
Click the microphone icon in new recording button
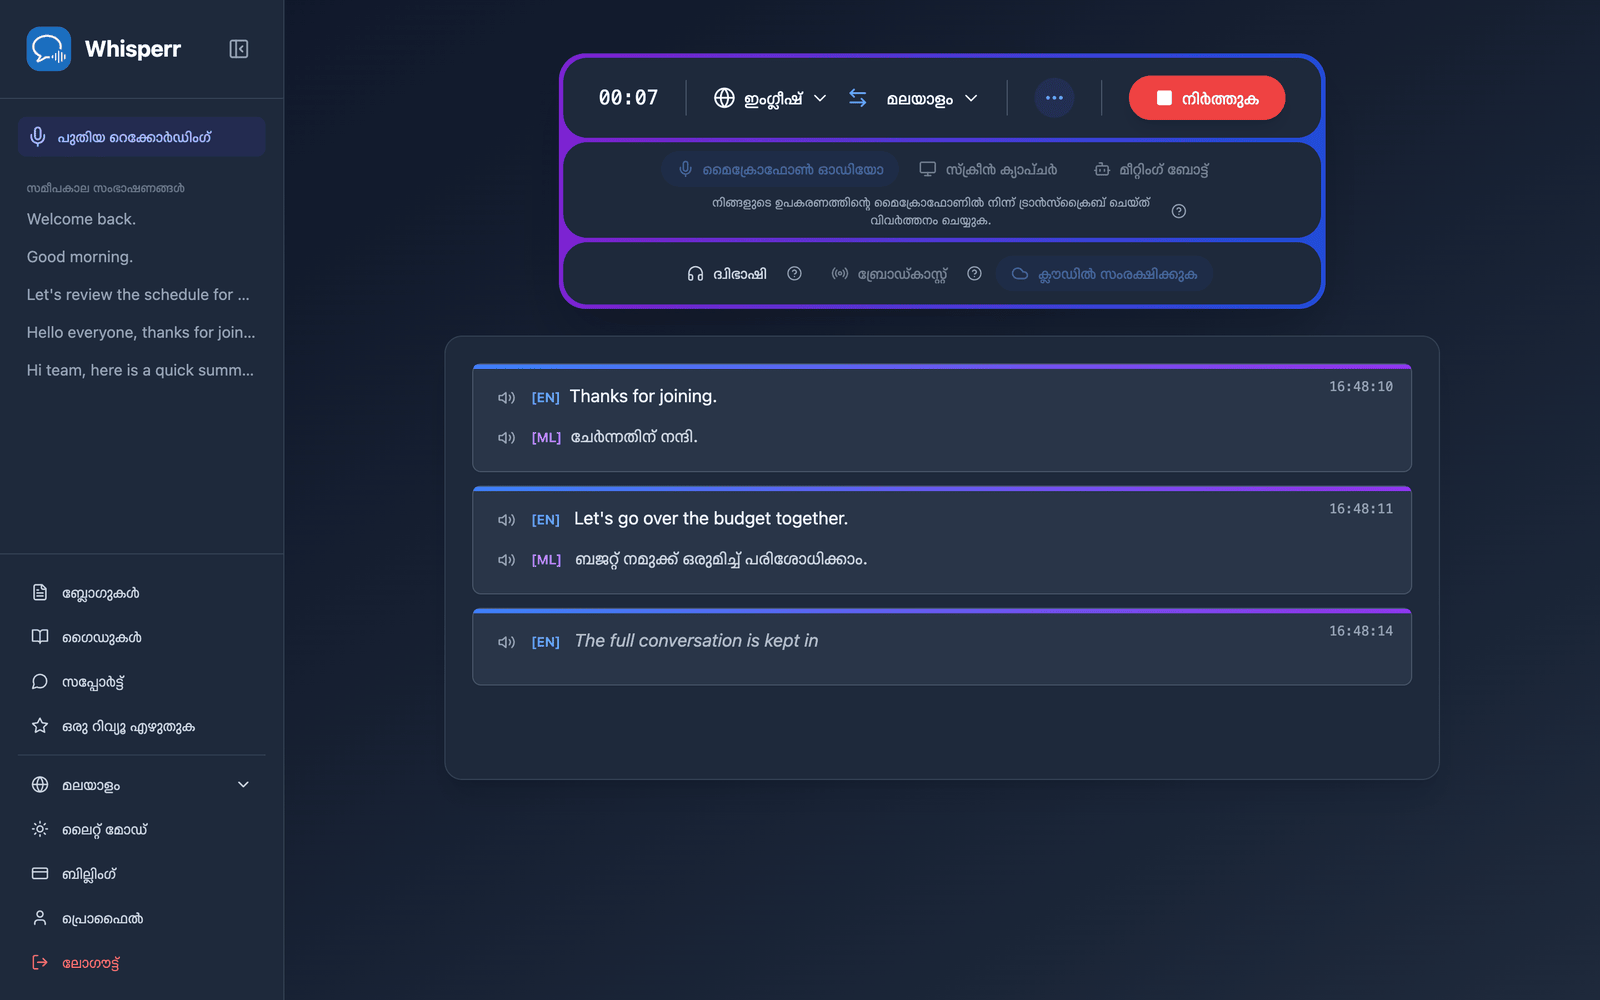(x=38, y=137)
